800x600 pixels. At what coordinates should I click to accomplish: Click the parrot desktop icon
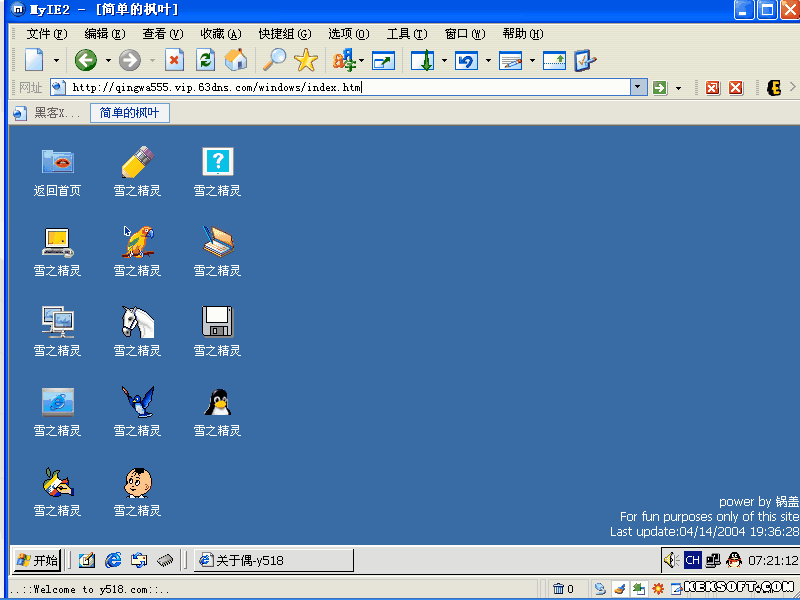[x=138, y=241]
